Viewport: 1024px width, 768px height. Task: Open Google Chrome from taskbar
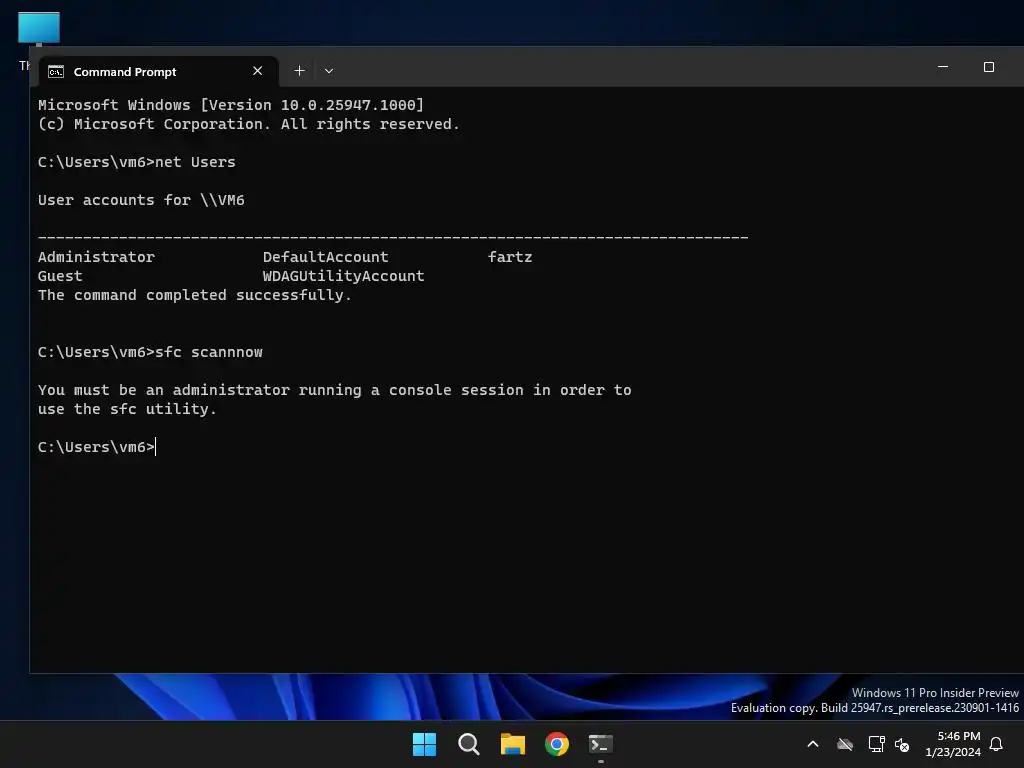click(x=557, y=744)
